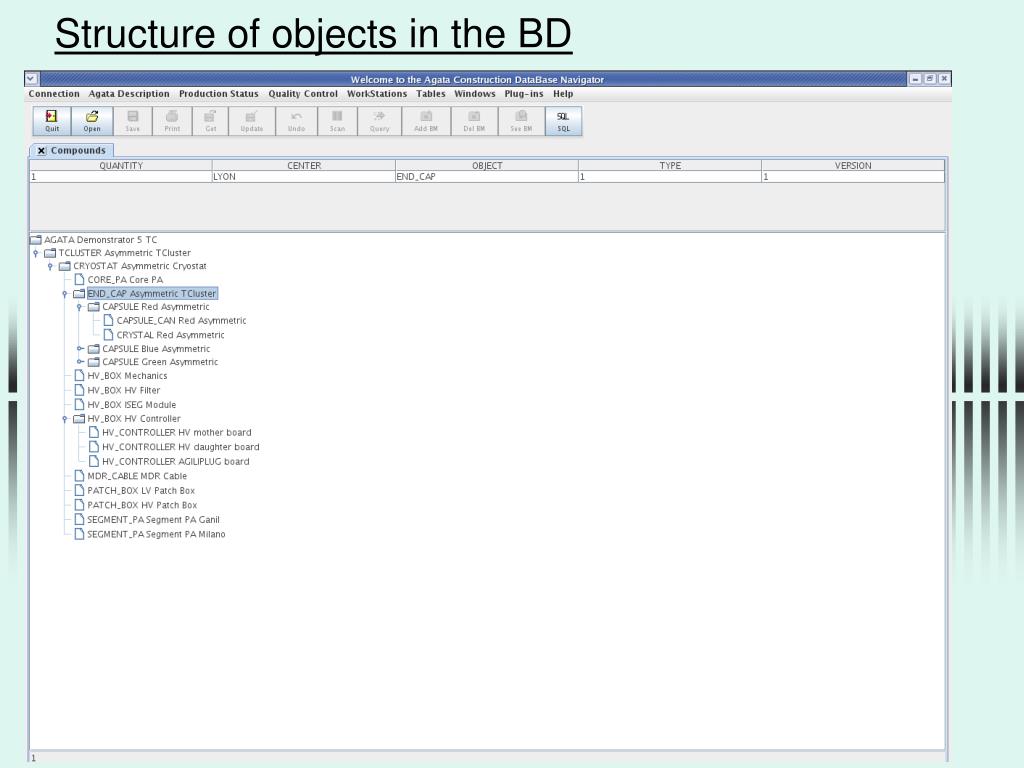The image size is (1024, 768).
Task: Click the Update toolbar icon
Action: [251, 121]
